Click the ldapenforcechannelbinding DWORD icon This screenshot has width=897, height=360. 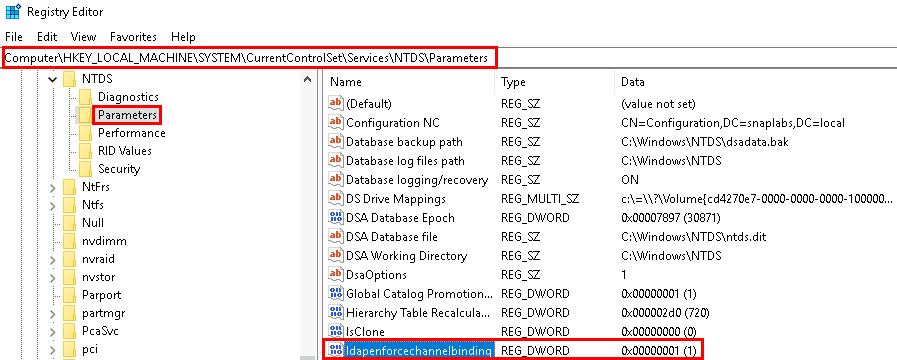point(335,350)
